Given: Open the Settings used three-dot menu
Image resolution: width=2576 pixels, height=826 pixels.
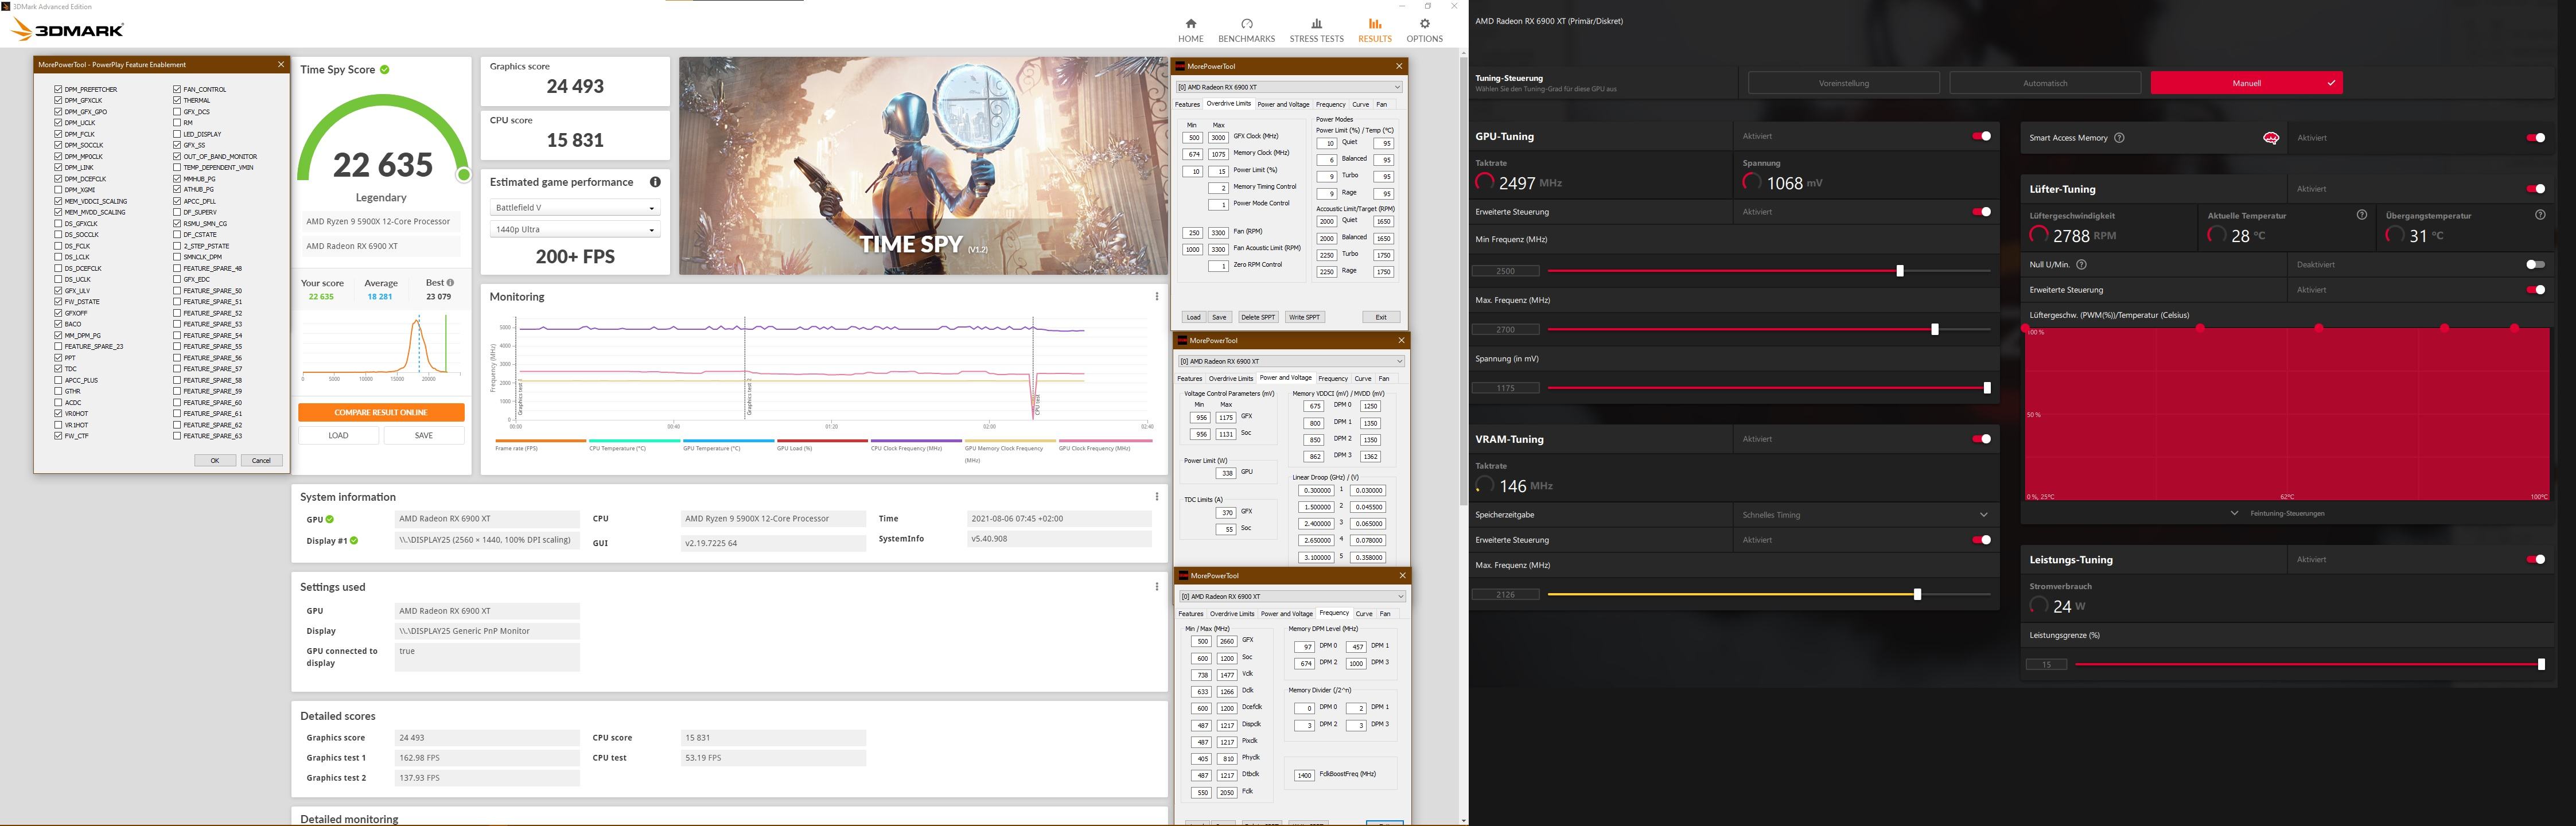Looking at the screenshot, I should pyautogui.click(x=1157, y=586).
